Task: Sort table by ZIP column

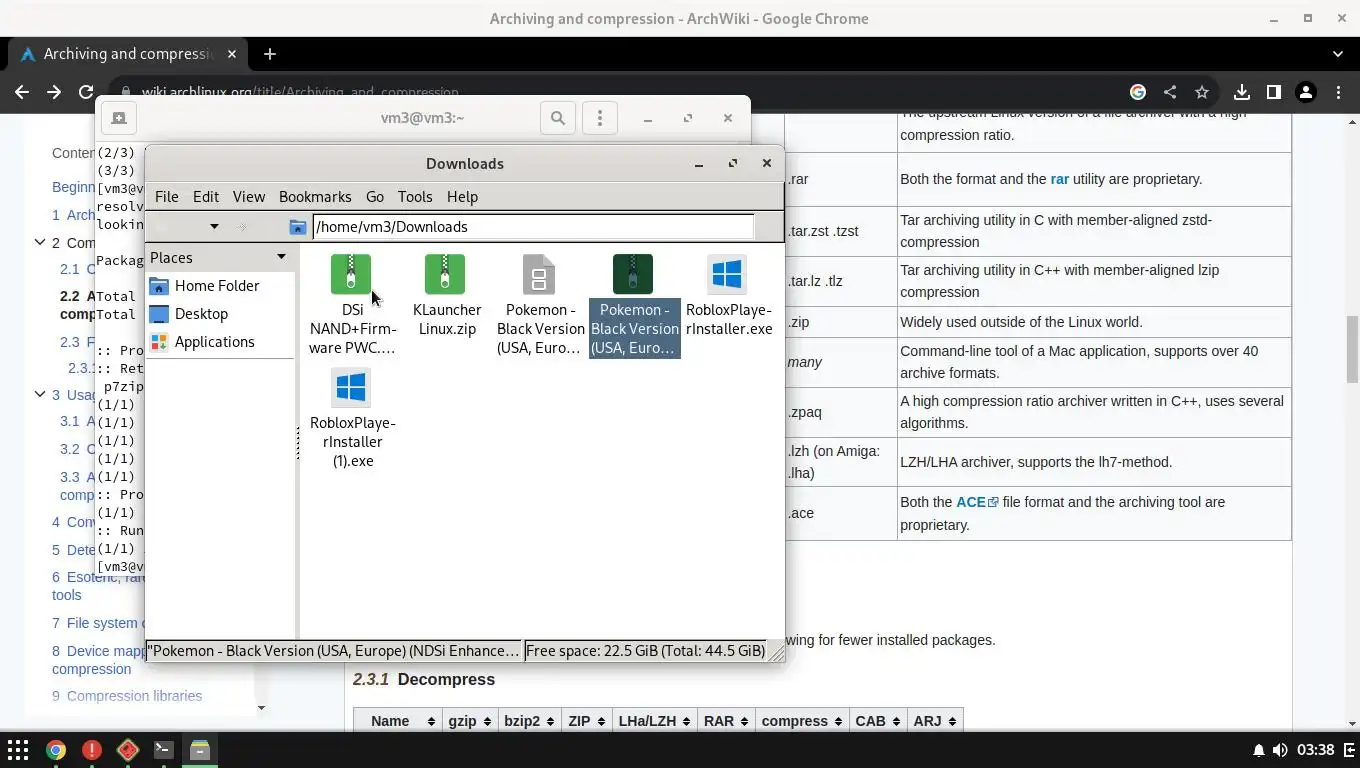Action: 587,721
